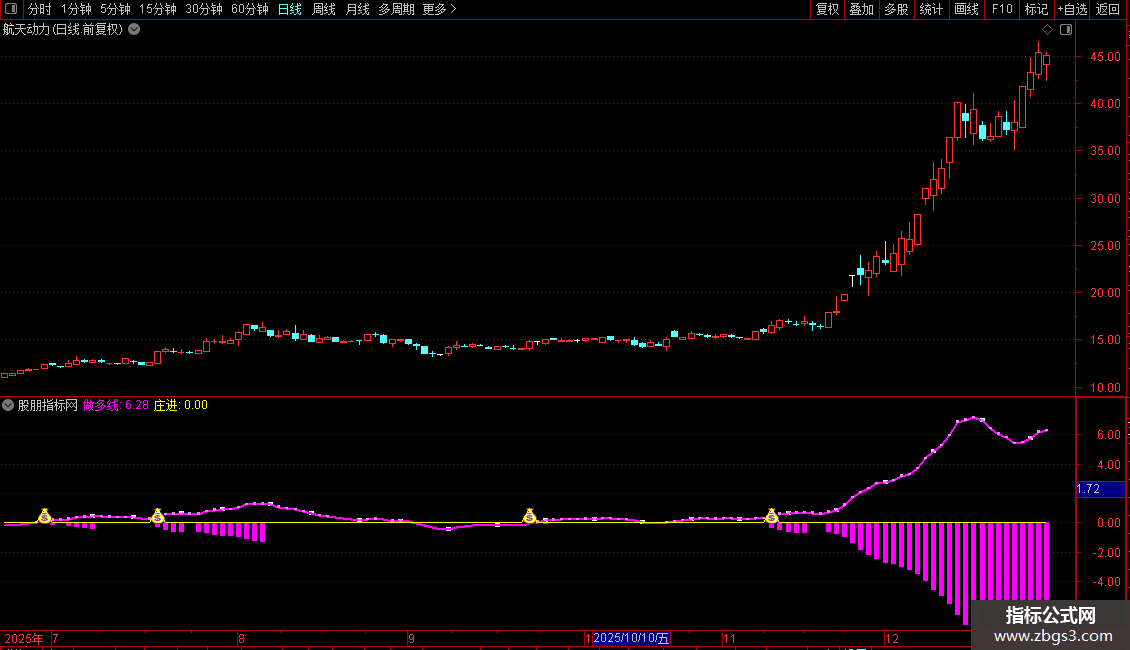
Task: Open 多股 multi-stock view
Action: [x=896, y=9]
